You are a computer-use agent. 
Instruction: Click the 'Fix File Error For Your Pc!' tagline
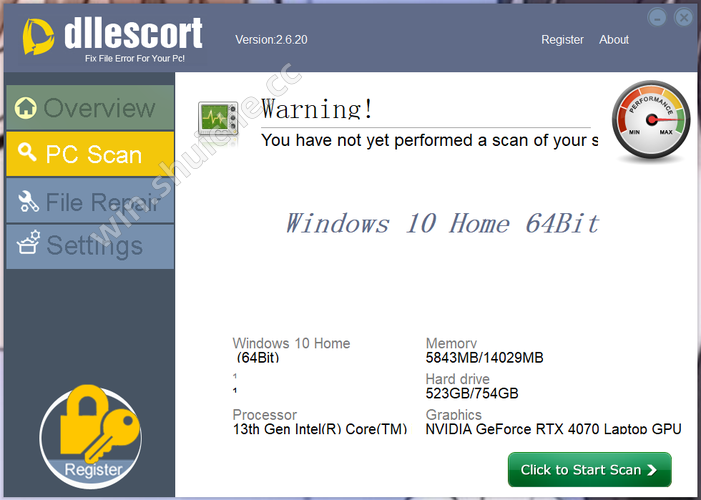(135, 59)
